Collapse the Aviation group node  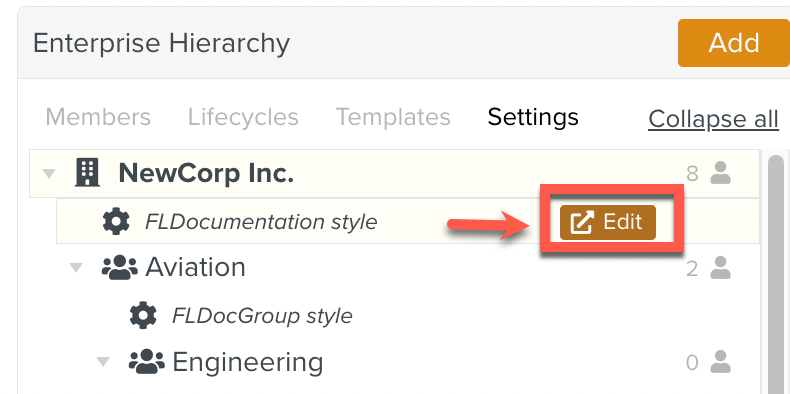[x=76, y=268]
